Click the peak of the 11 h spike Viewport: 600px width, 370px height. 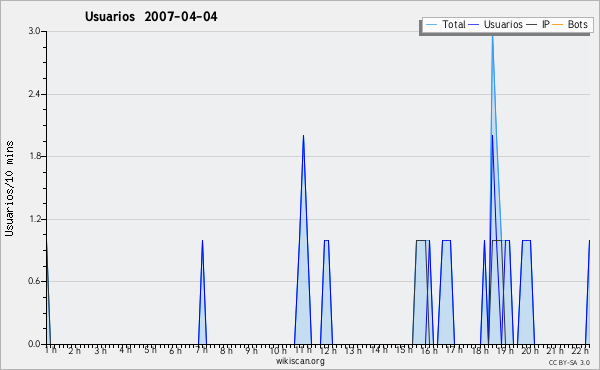(x=303, y=135)
